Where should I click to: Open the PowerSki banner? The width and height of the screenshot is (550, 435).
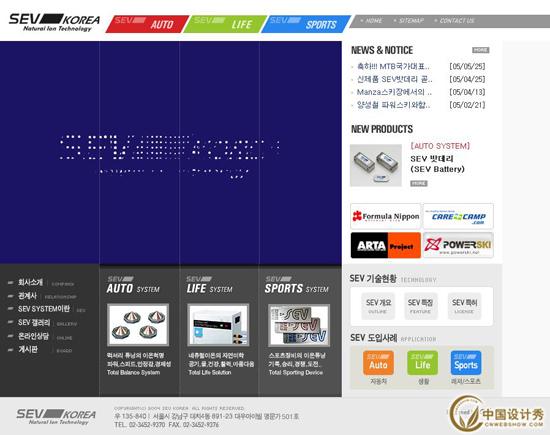coord(458,245)
